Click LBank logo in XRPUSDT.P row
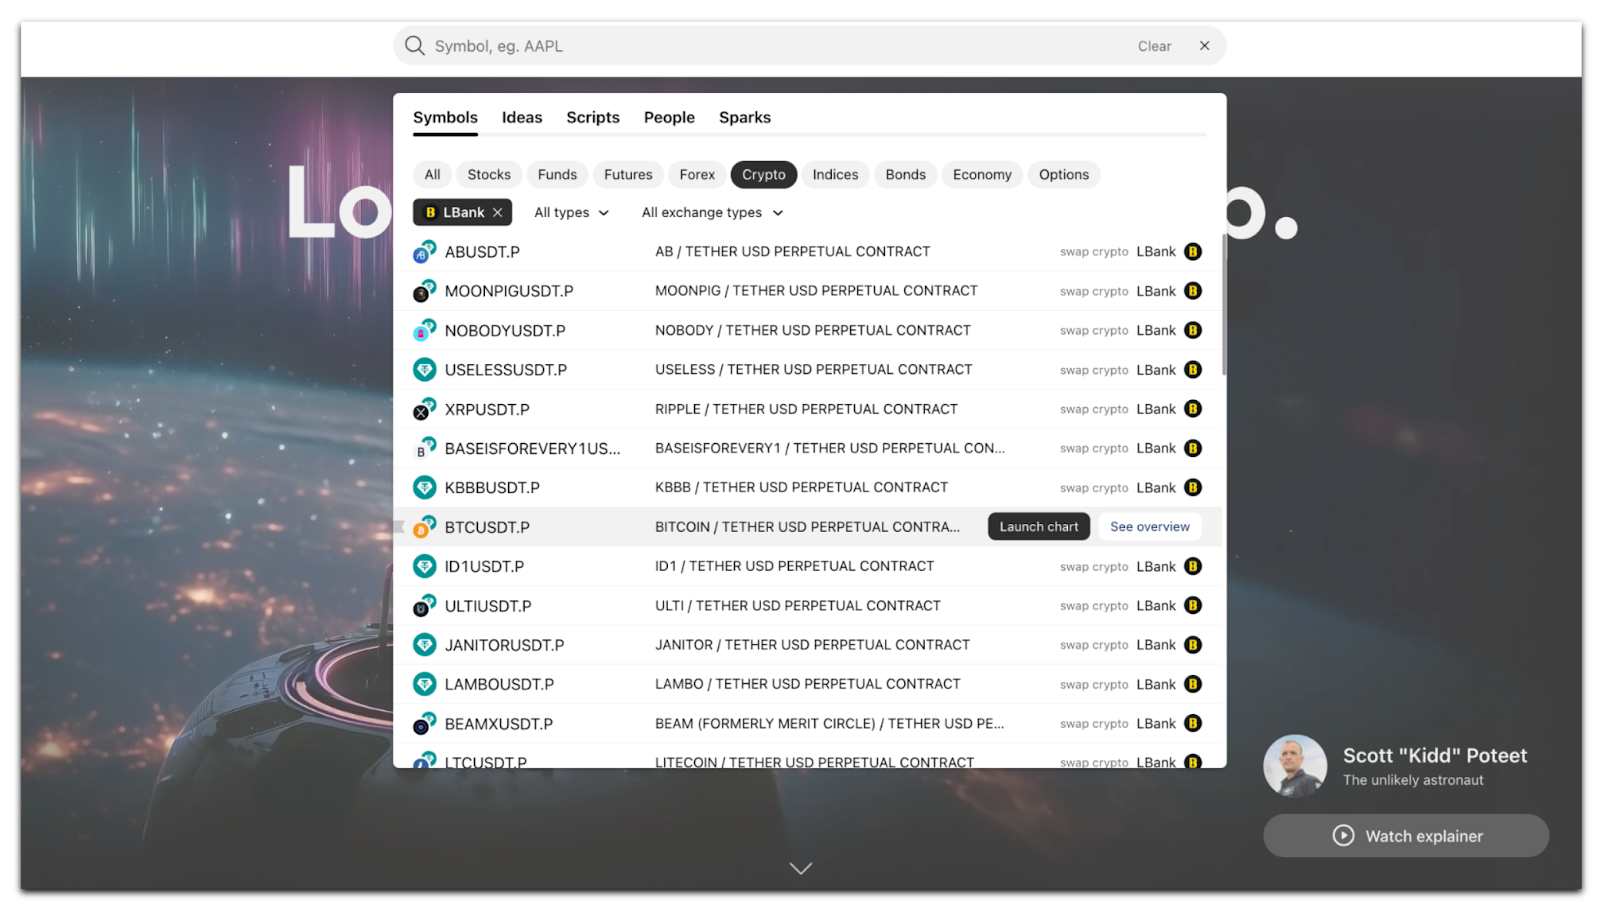 1193,409
